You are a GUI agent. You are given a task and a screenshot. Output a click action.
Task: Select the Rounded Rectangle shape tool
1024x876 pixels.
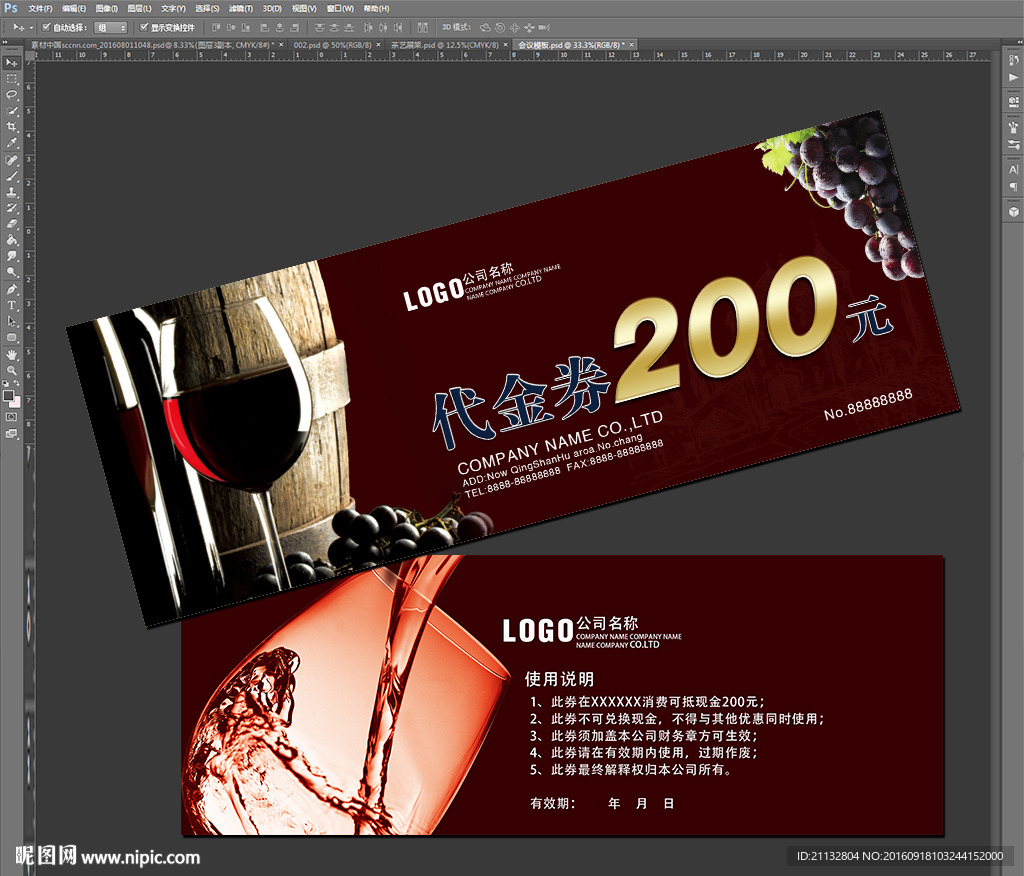pos(12,337)
